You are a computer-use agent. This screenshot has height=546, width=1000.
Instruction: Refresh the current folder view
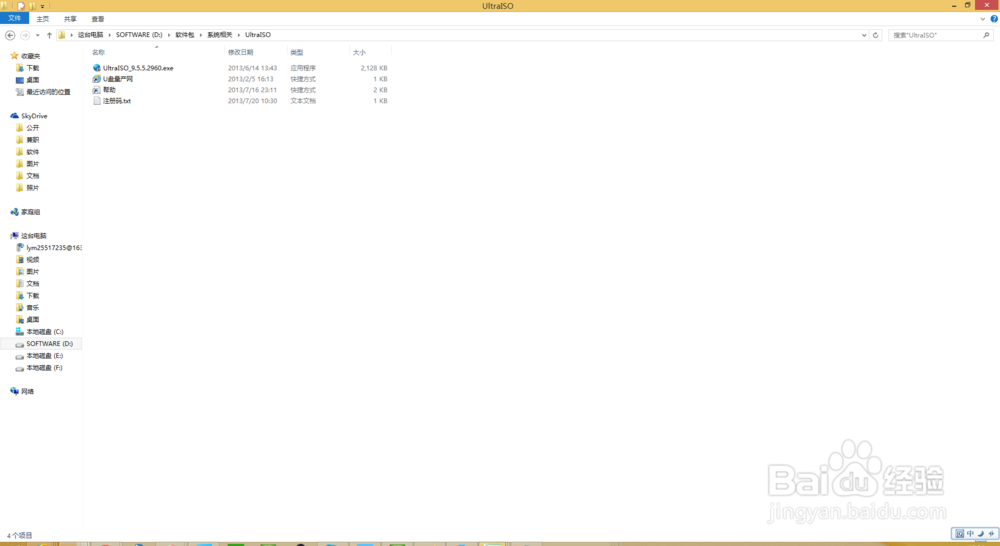point(876,35)
